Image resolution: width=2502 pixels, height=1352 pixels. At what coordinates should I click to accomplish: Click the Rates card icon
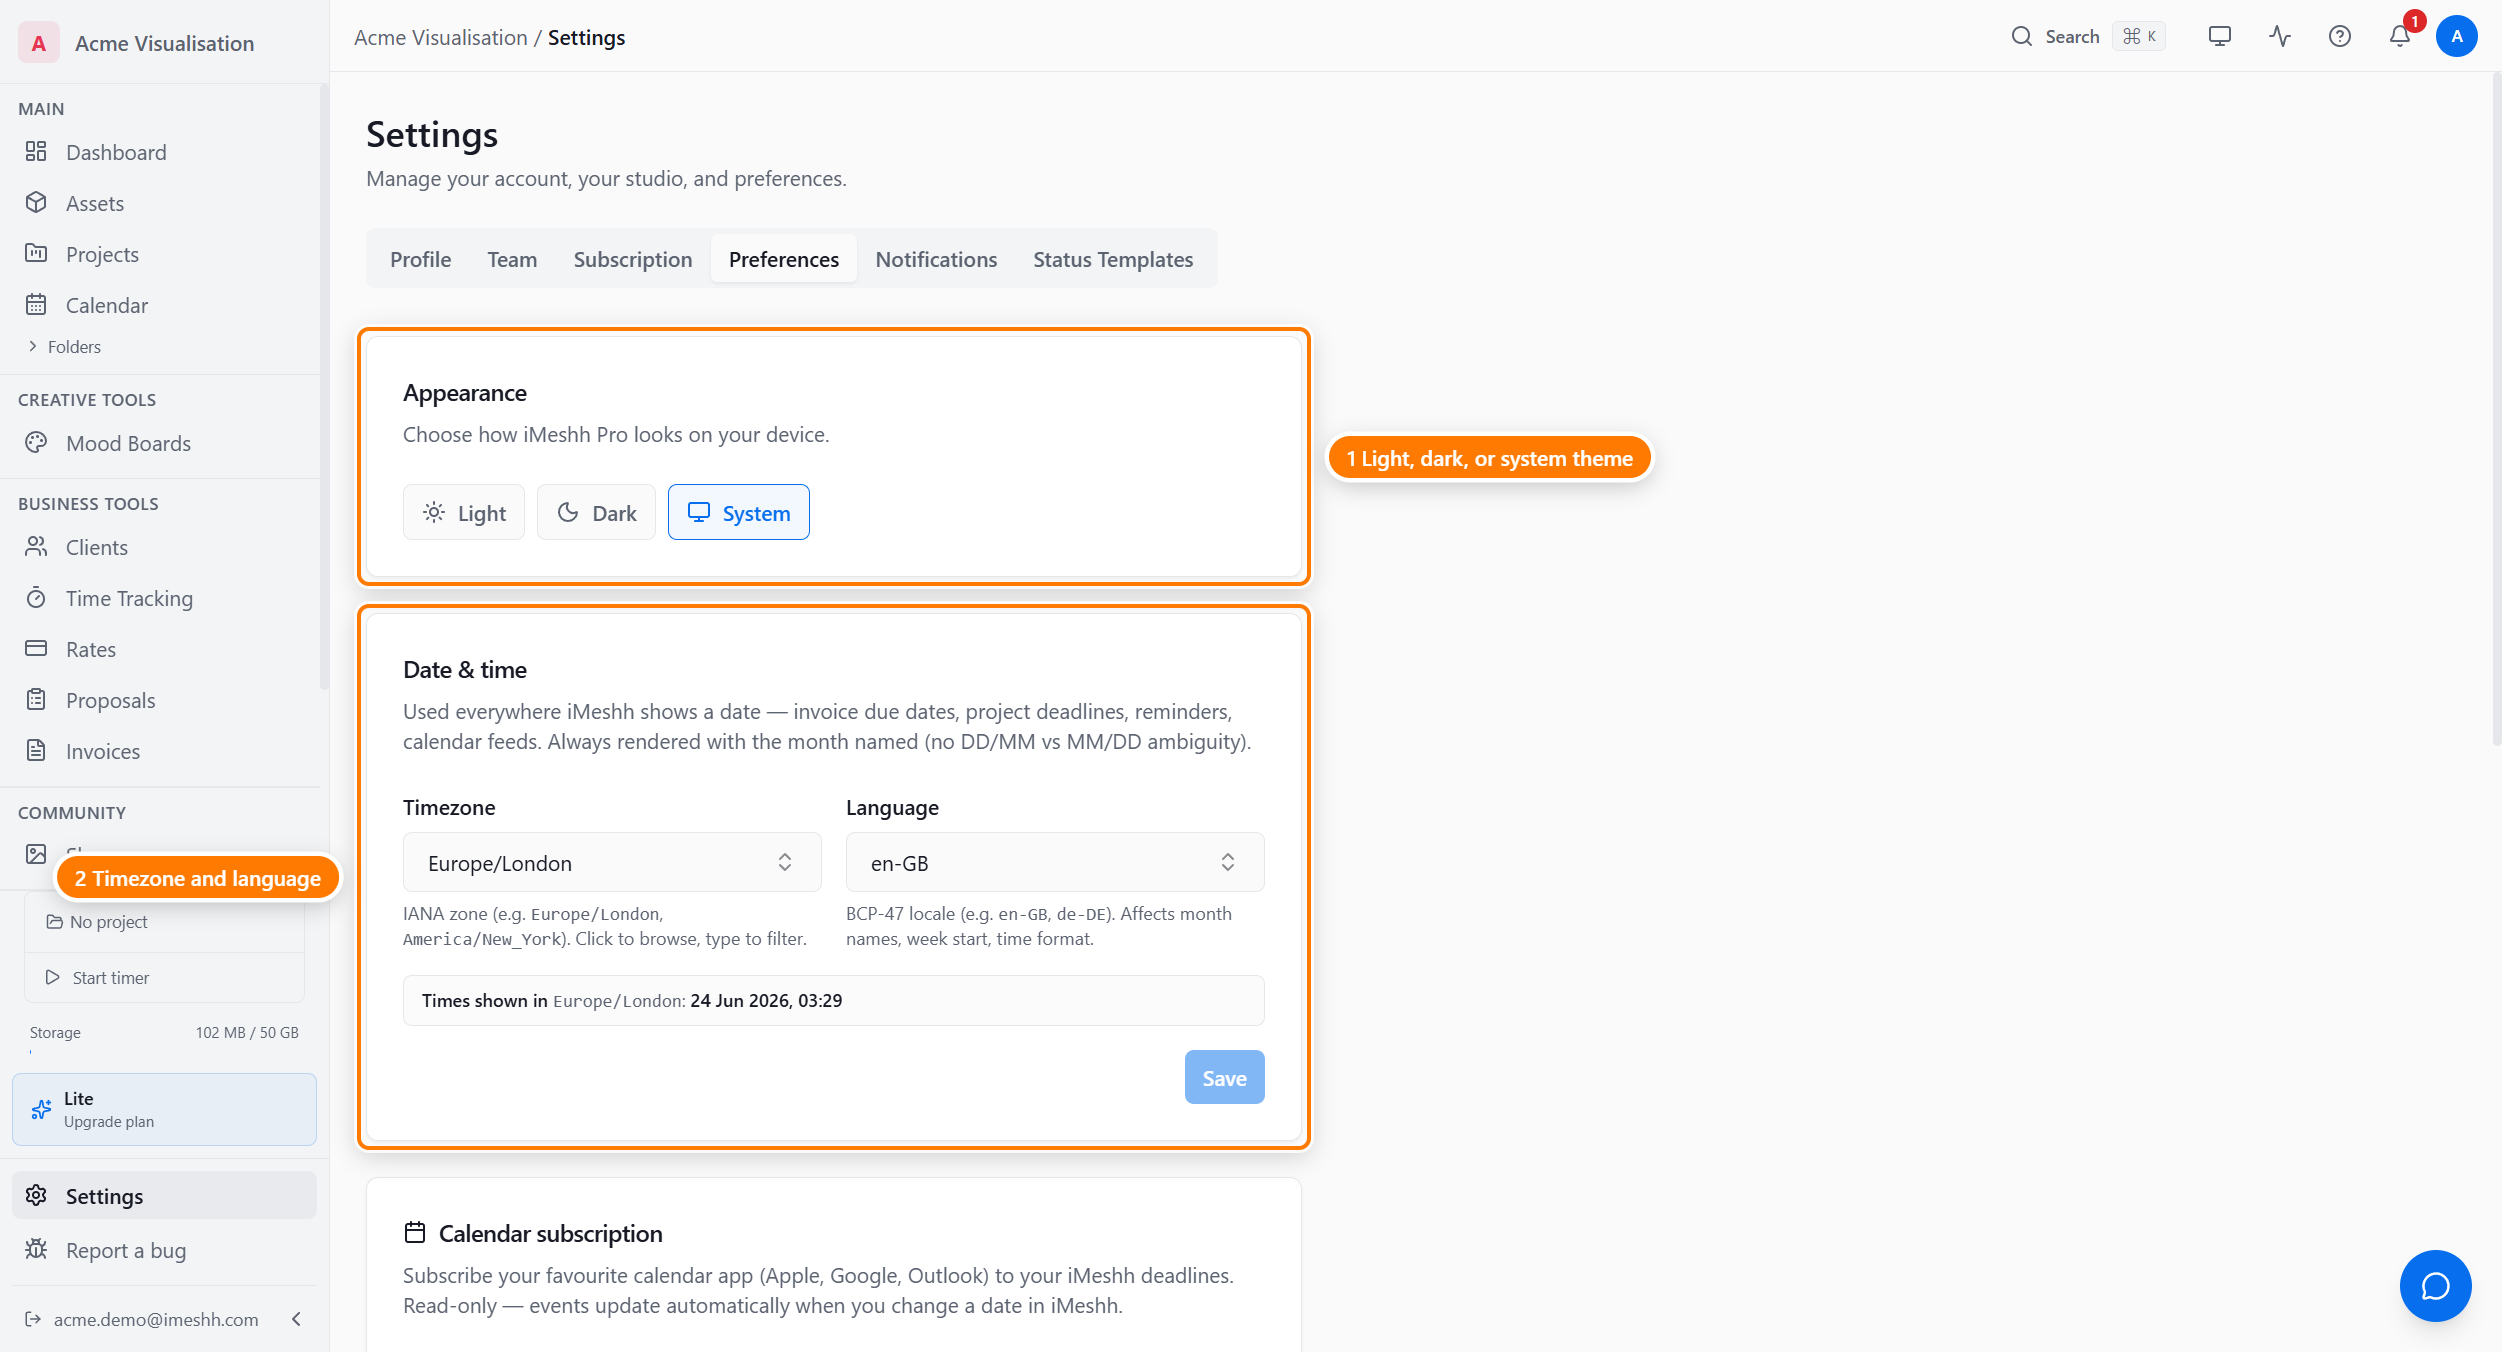pos(36,648)
